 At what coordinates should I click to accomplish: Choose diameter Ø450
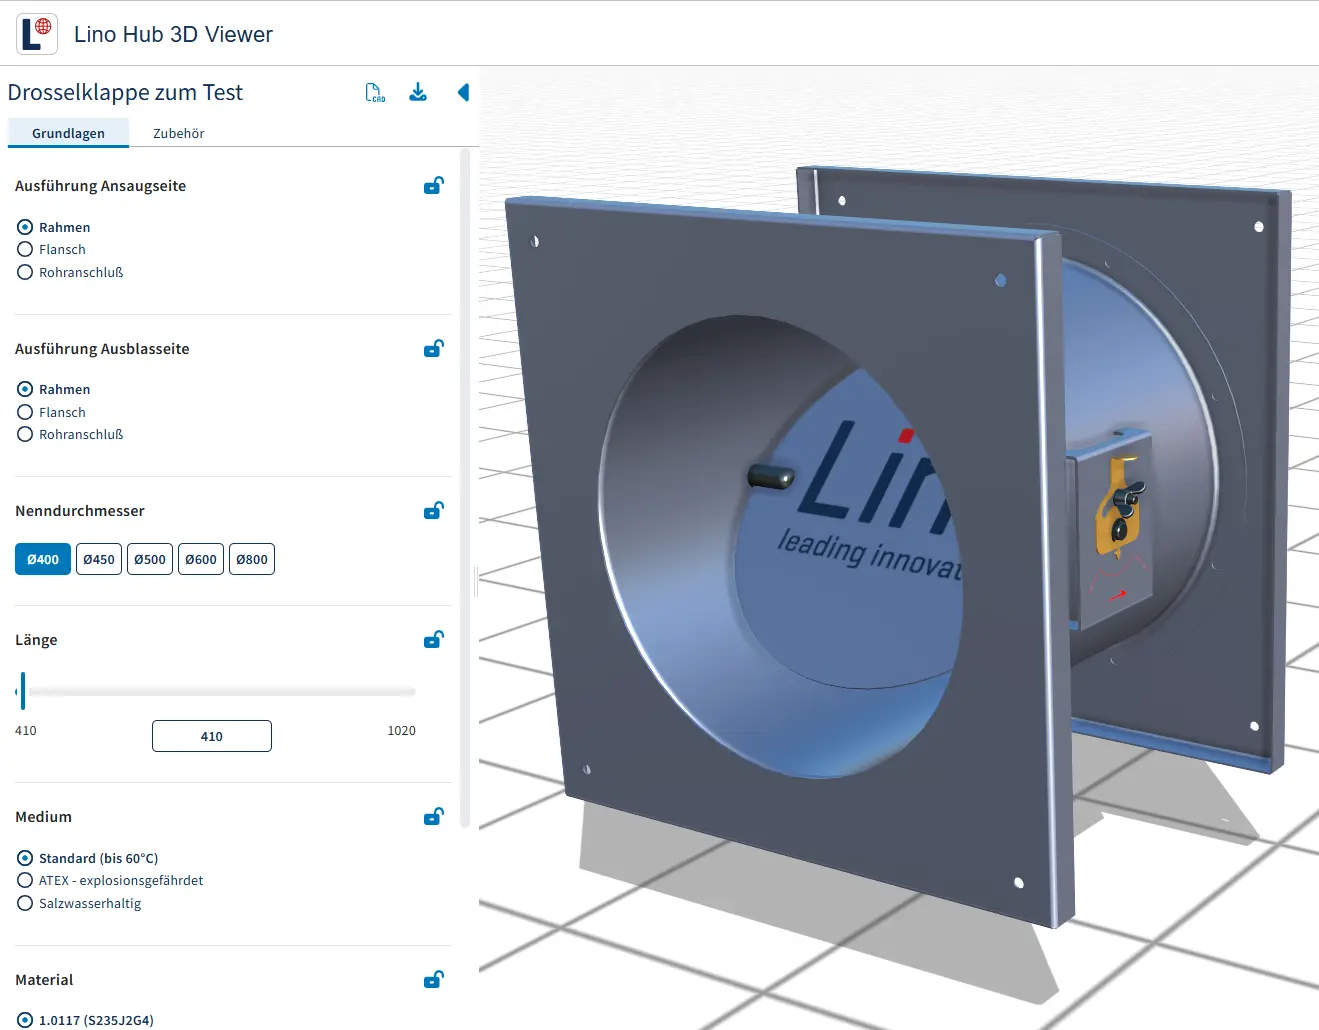tap(99, 559)
